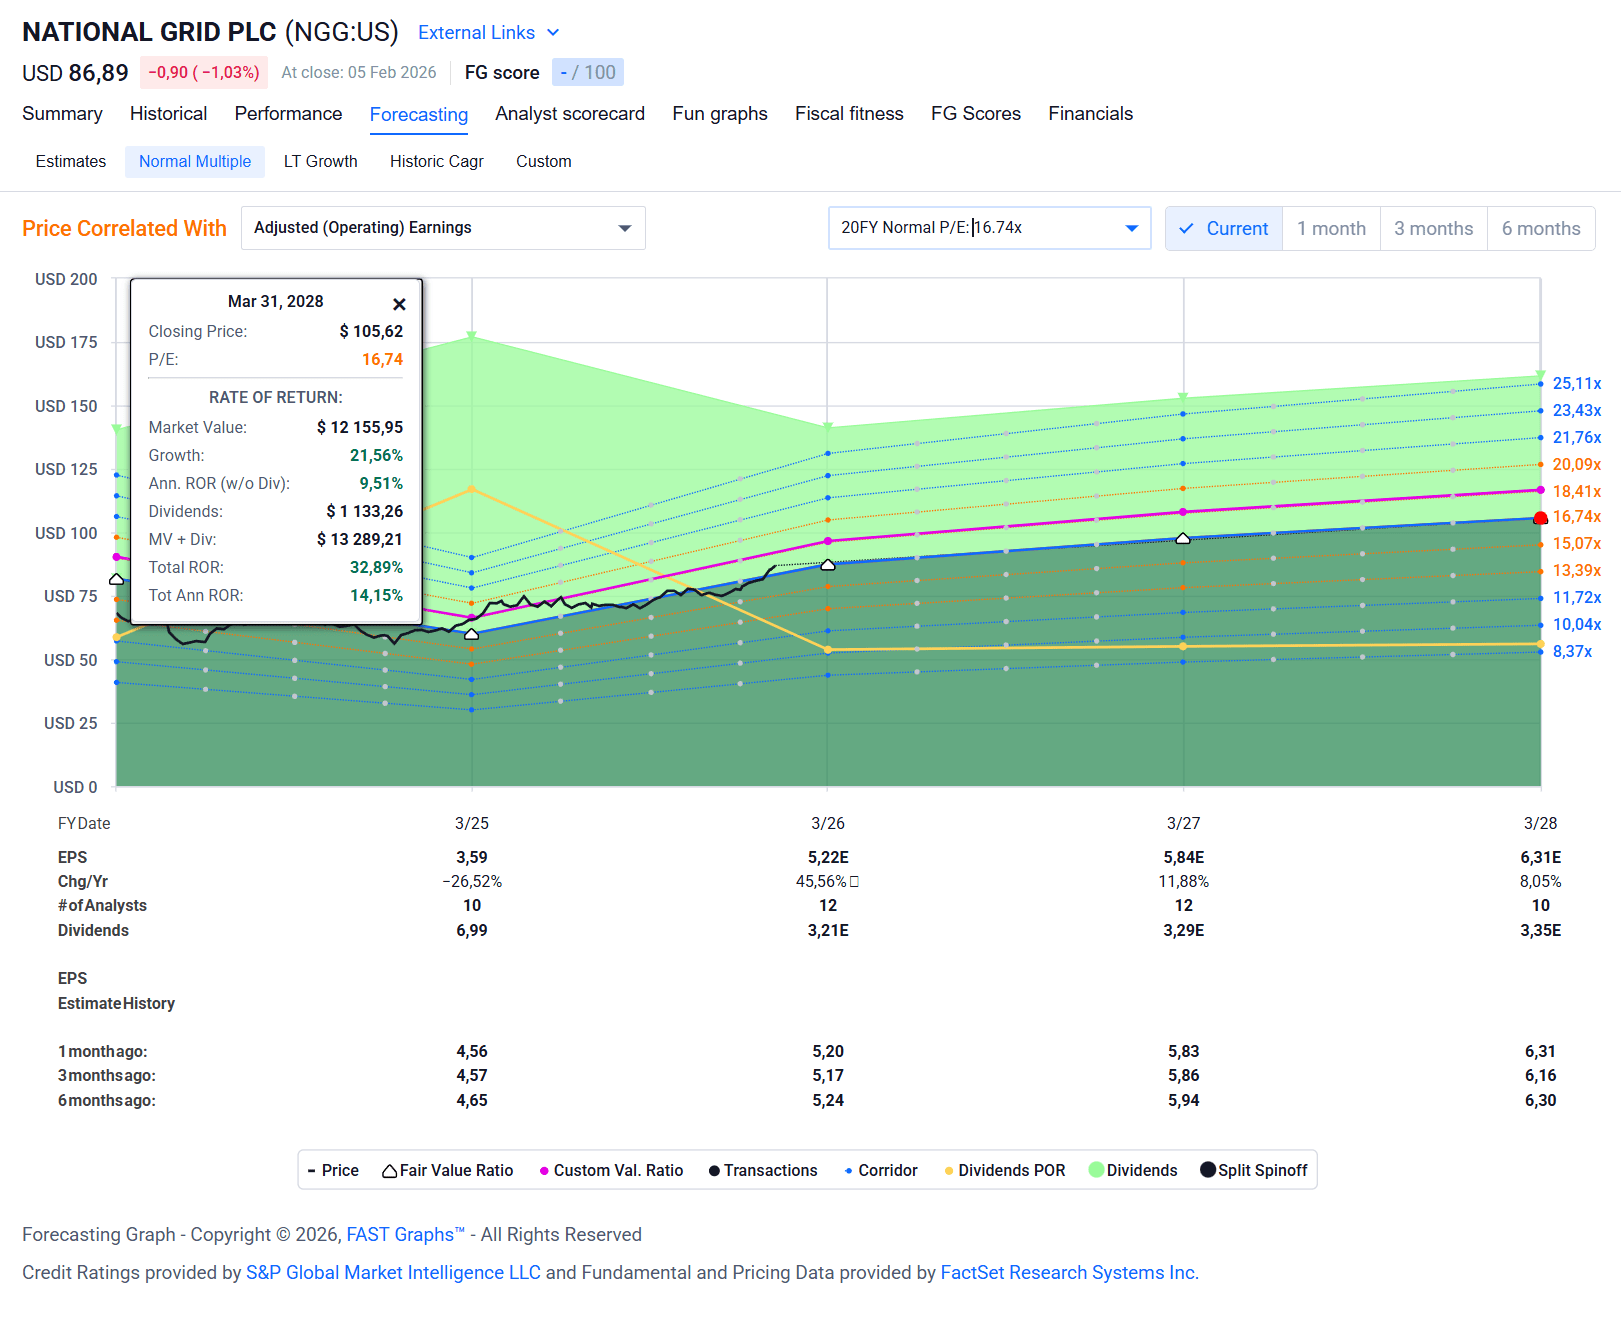Viewport: 1621px width, 1332px height.
Task: Select the LT Growth sub-tab
Action: point(320,162)
